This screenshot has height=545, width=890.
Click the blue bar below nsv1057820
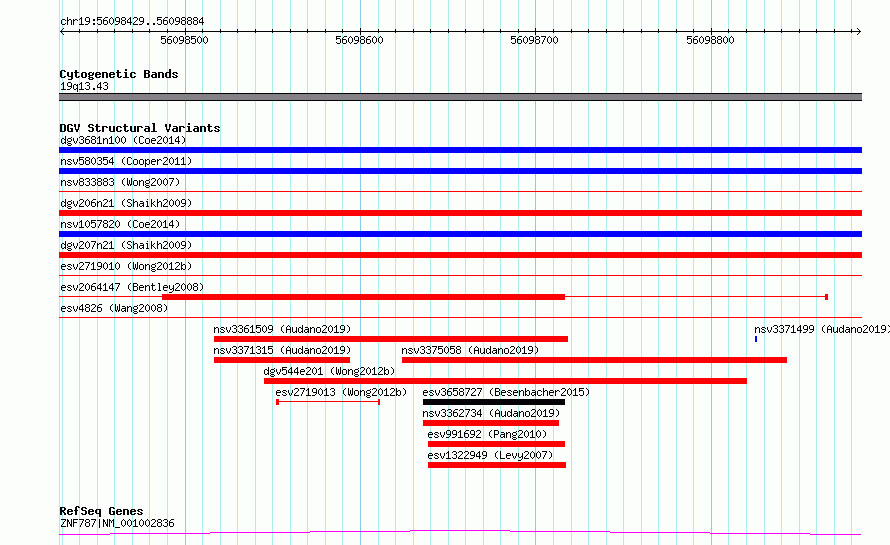[460, 234]
